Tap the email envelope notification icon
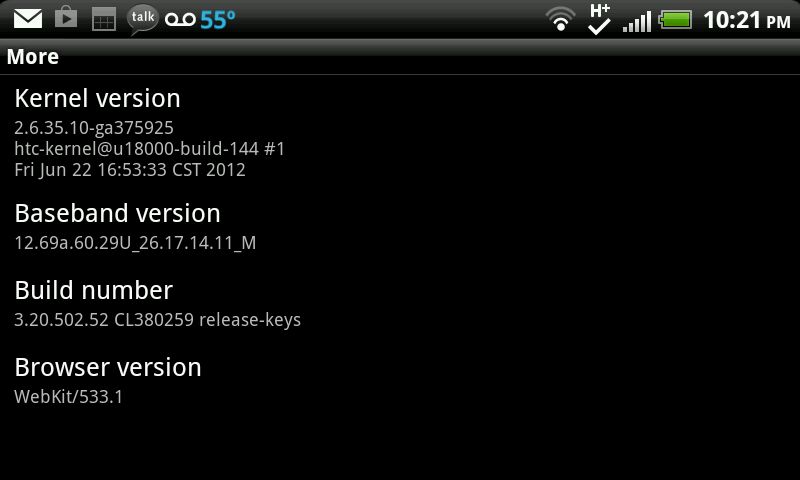The width and height of the screenshot is (800, 480). pos(28,19)
